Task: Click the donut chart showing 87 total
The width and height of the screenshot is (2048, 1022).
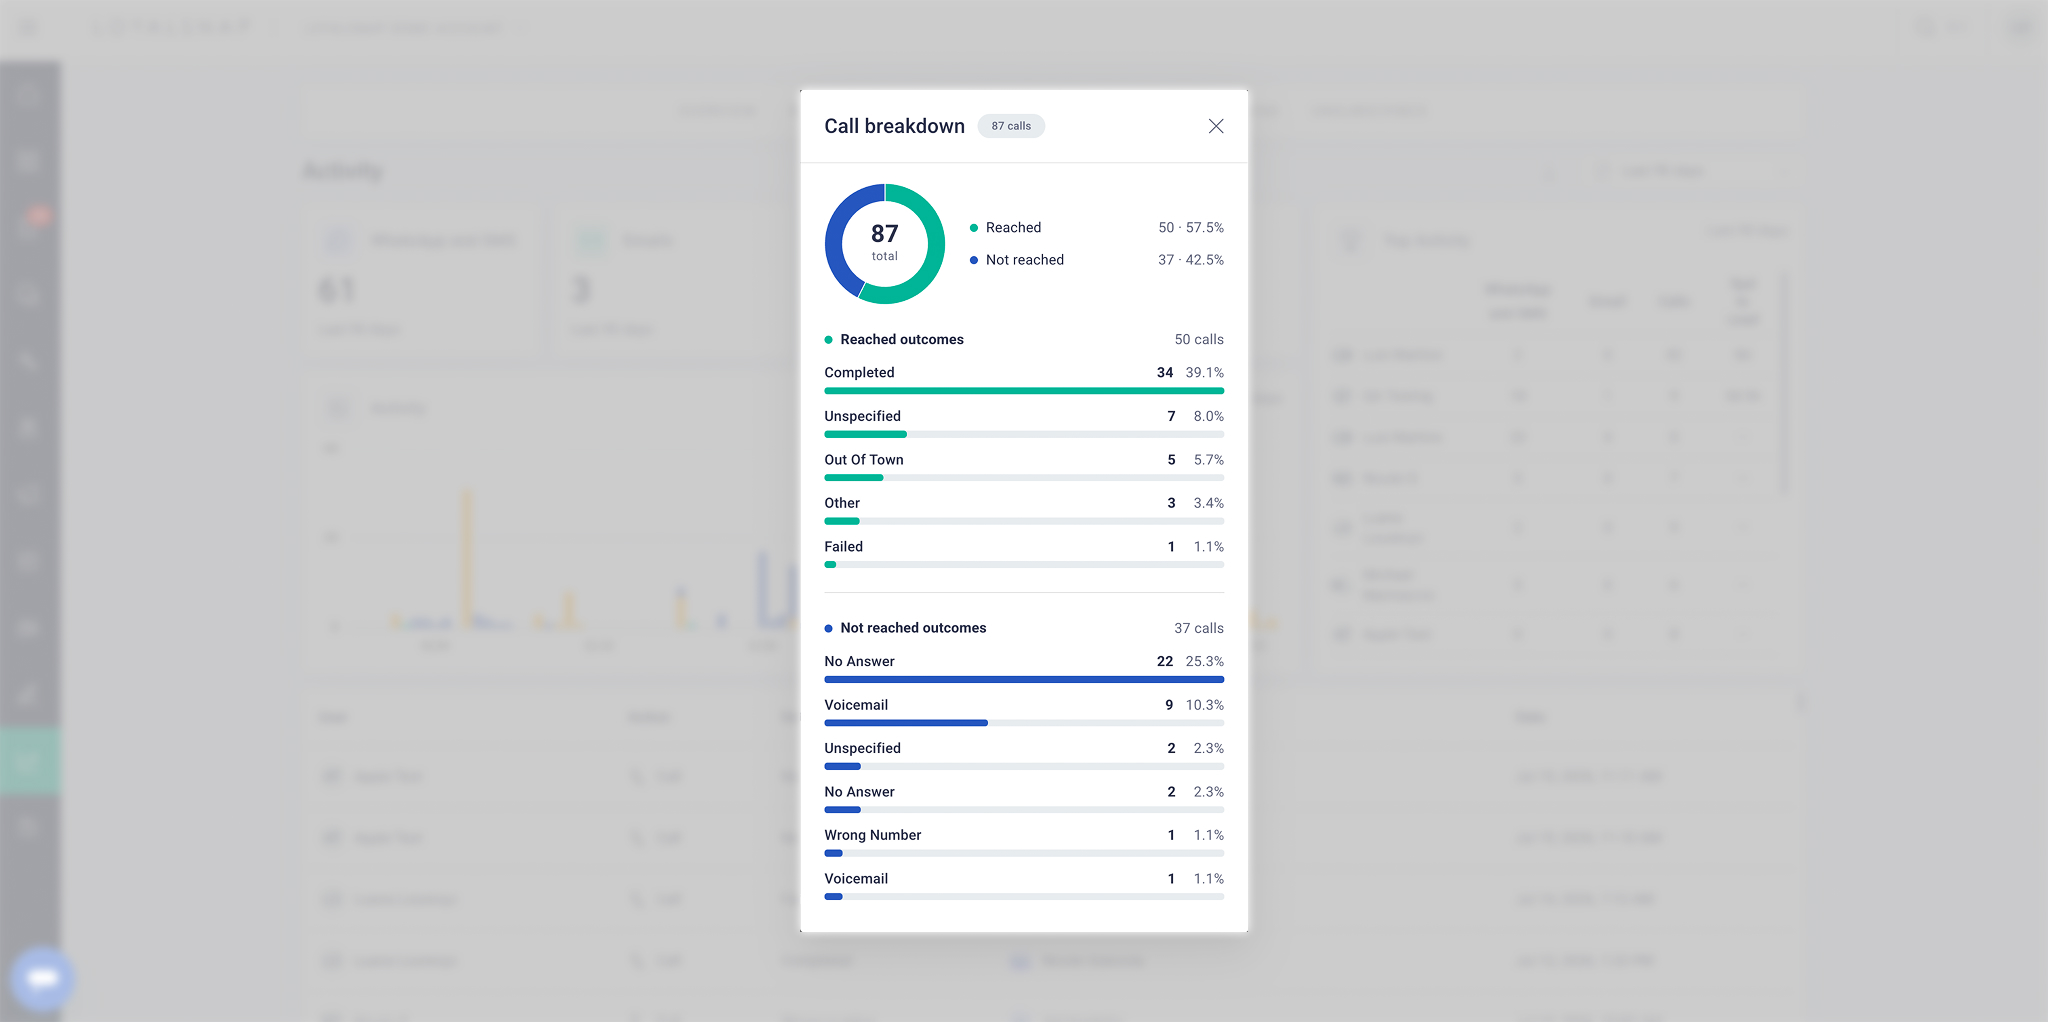Action: click(x=884, y=243)
